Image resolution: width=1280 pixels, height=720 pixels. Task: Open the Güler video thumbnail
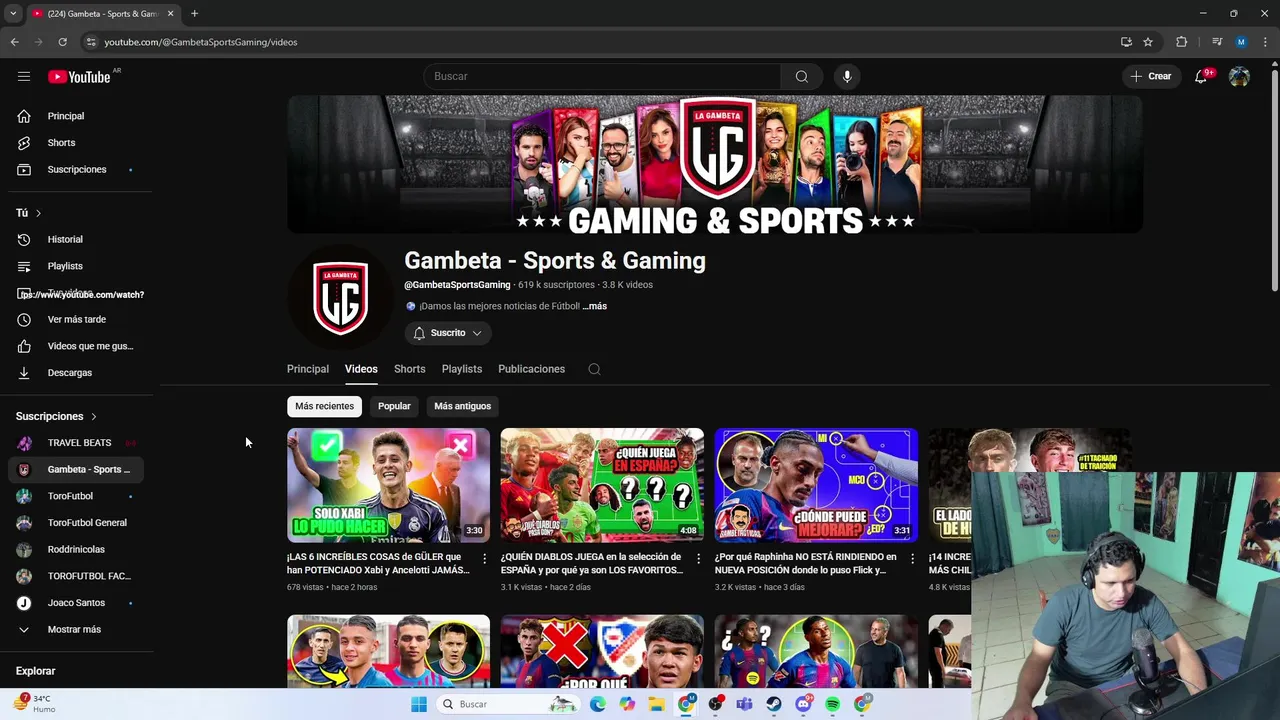388,485
